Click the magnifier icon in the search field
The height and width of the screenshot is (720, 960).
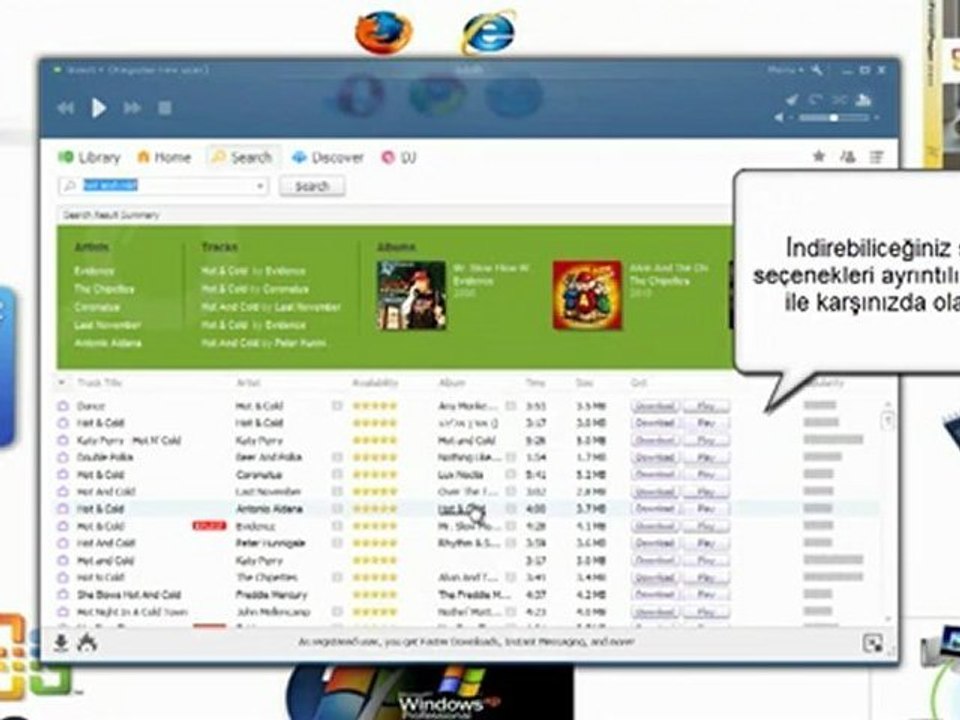[x=70, y=186]
